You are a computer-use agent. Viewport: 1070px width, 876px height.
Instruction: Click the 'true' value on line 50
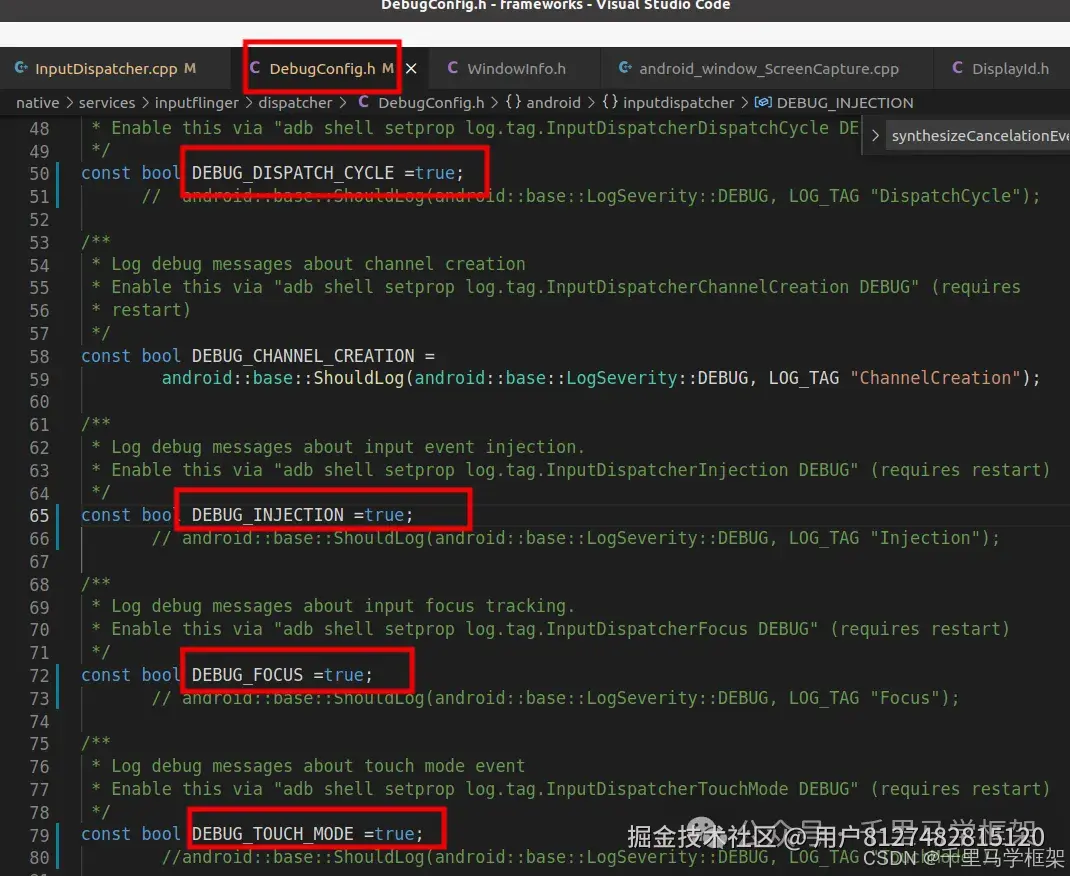[x=435, y=173]
